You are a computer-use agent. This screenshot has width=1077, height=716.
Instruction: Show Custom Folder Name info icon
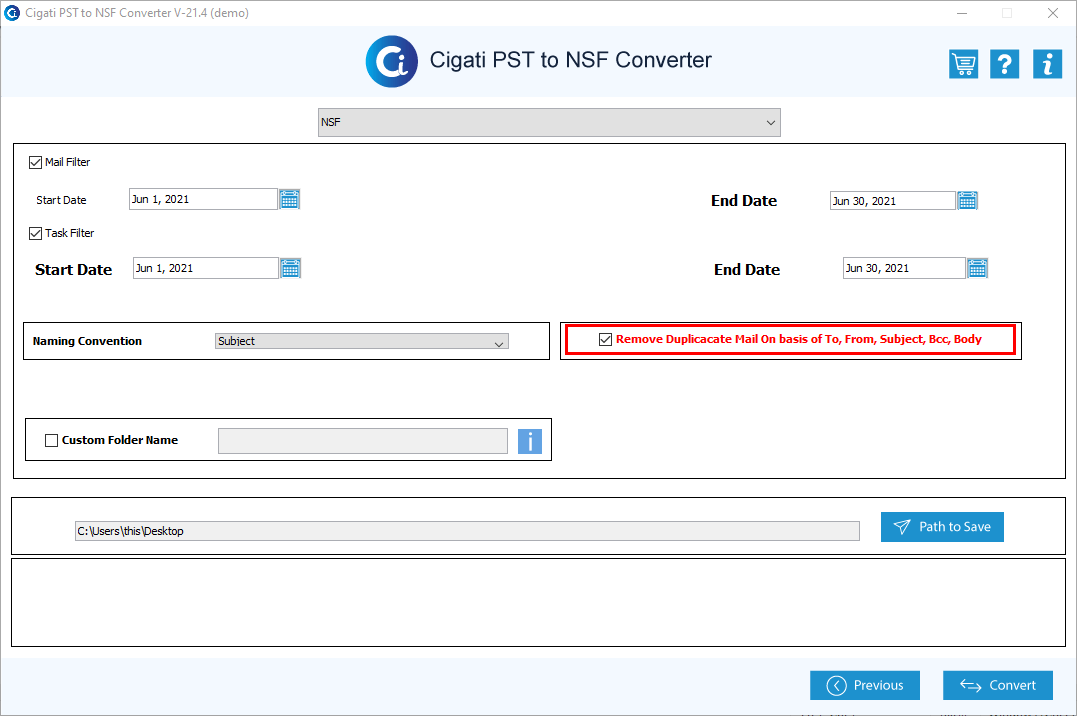530,441
